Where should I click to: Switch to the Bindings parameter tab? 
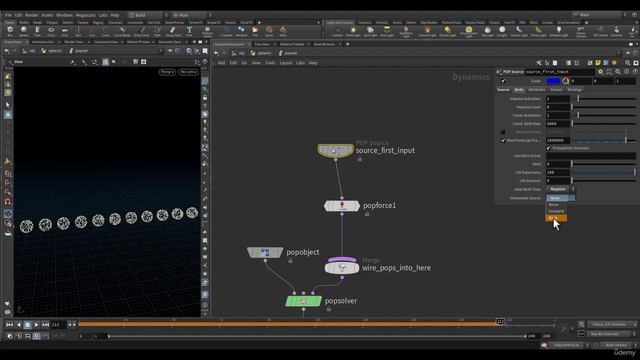[x=574, y=90]
